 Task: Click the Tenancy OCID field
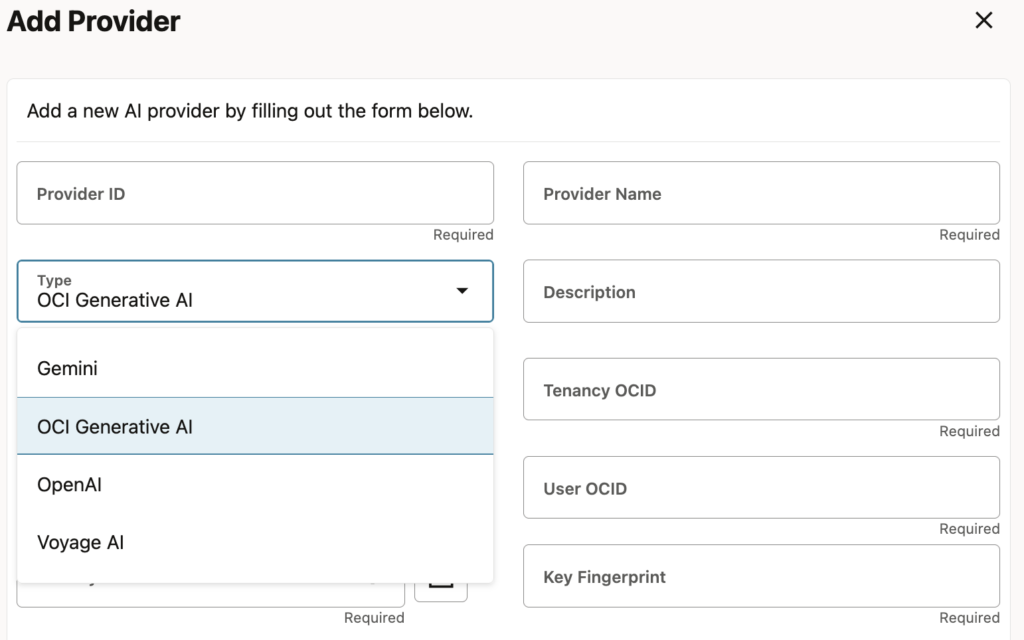[761, 389]
